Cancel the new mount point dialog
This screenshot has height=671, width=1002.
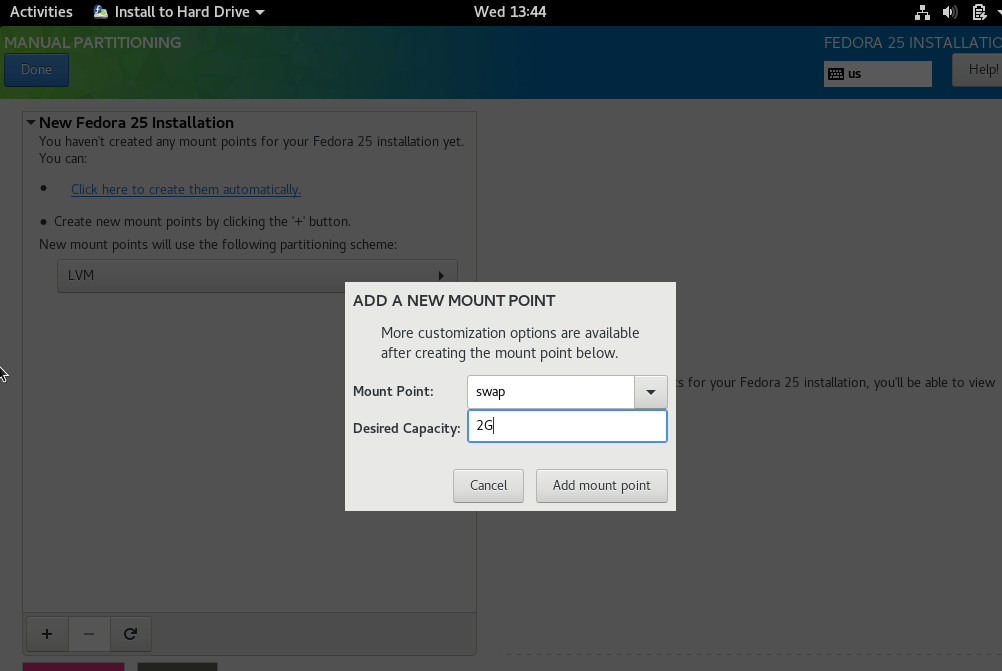[x=488, y=485]
